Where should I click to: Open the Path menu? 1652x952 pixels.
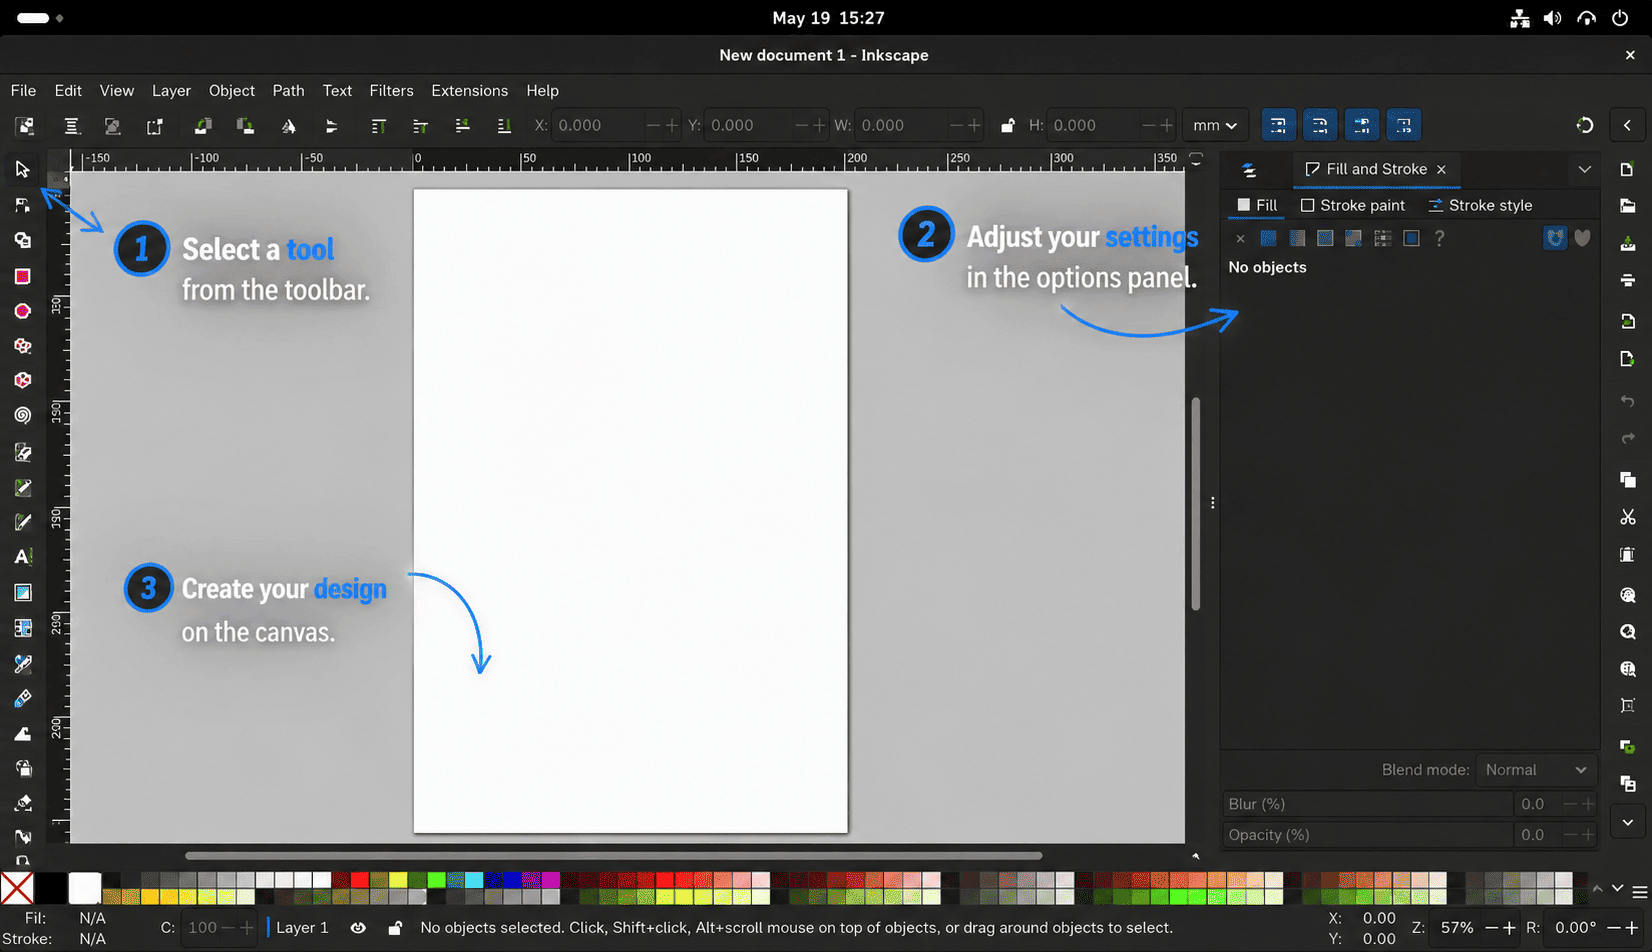(288, 90)
